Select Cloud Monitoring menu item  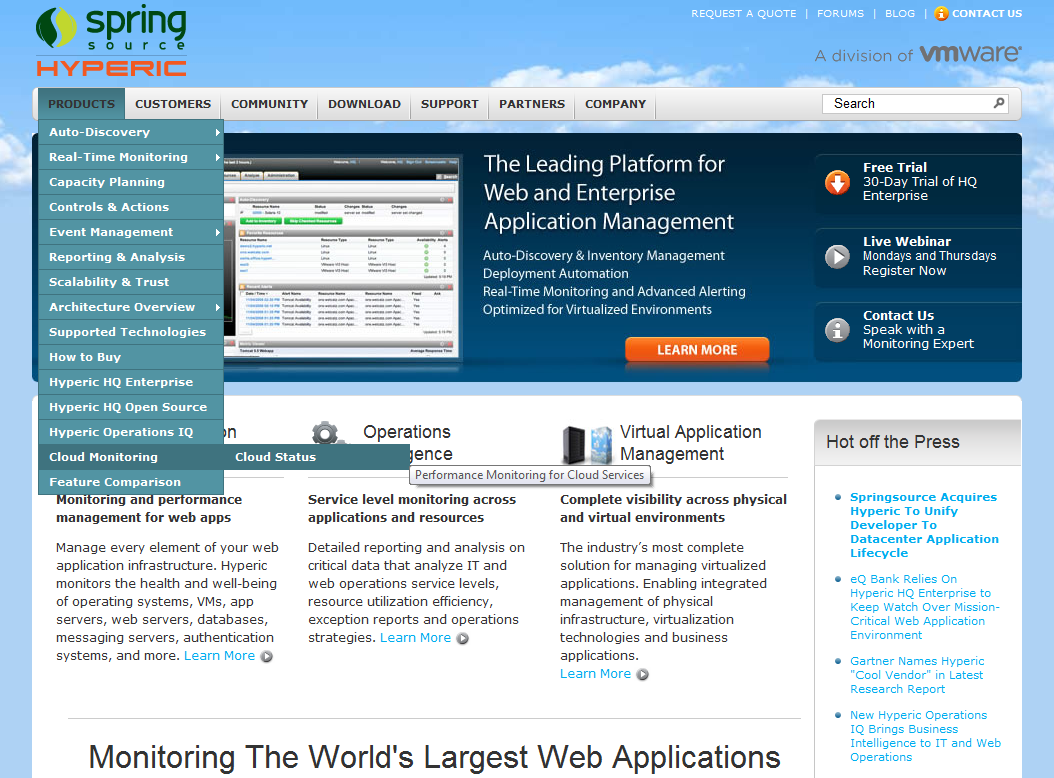(131, 457)
